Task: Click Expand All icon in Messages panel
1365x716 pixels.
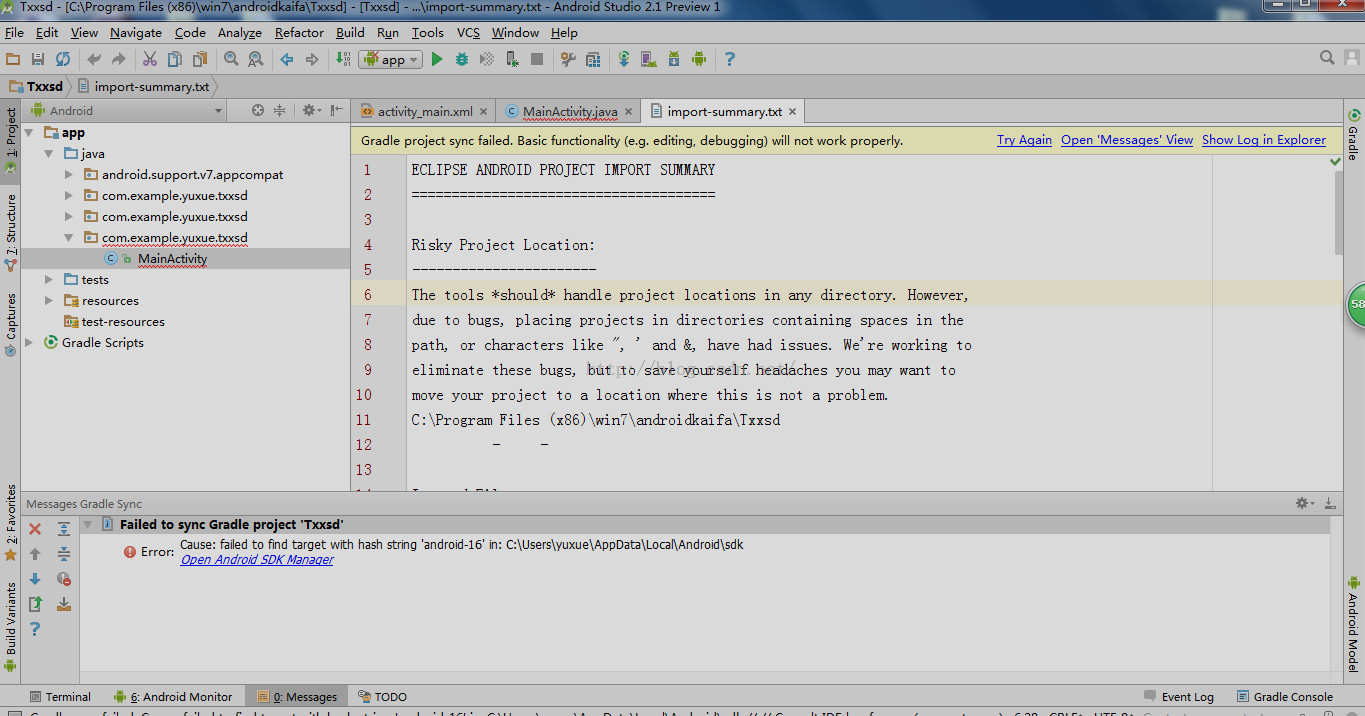Action: [x=64, y=529]
